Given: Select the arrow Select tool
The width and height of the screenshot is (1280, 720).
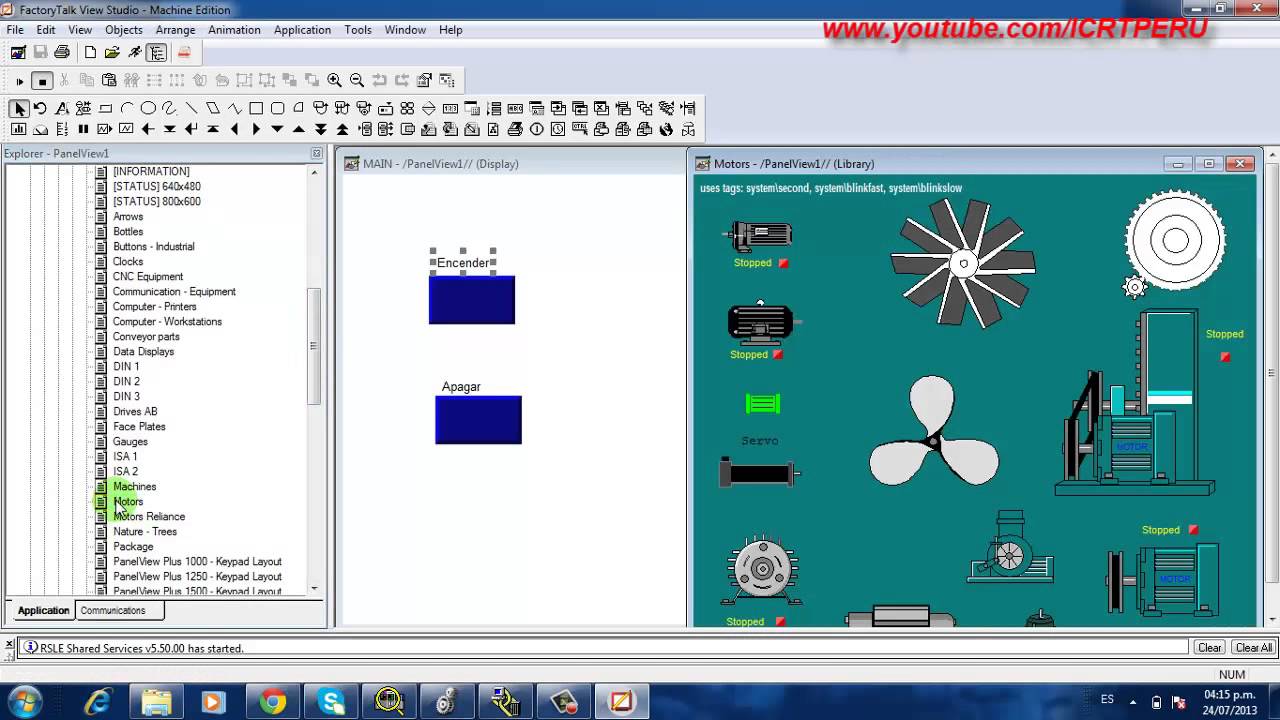Looking at the screenshot, I should click(x=20, y=108).
